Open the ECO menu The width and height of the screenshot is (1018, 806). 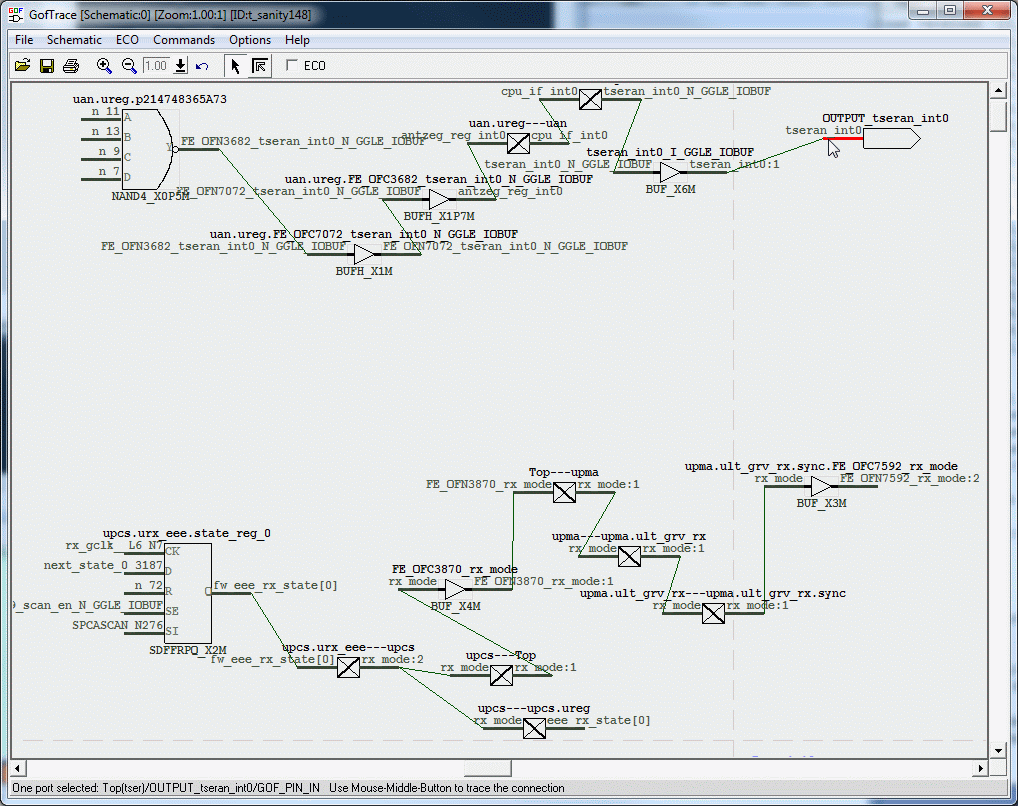[127, 40]
